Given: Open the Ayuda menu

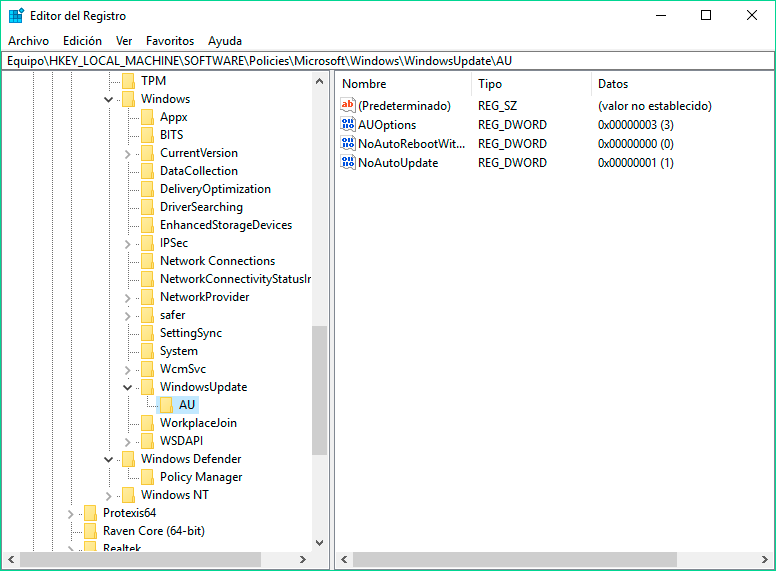Looking at the screenshot, I should (x=225, y=41).
